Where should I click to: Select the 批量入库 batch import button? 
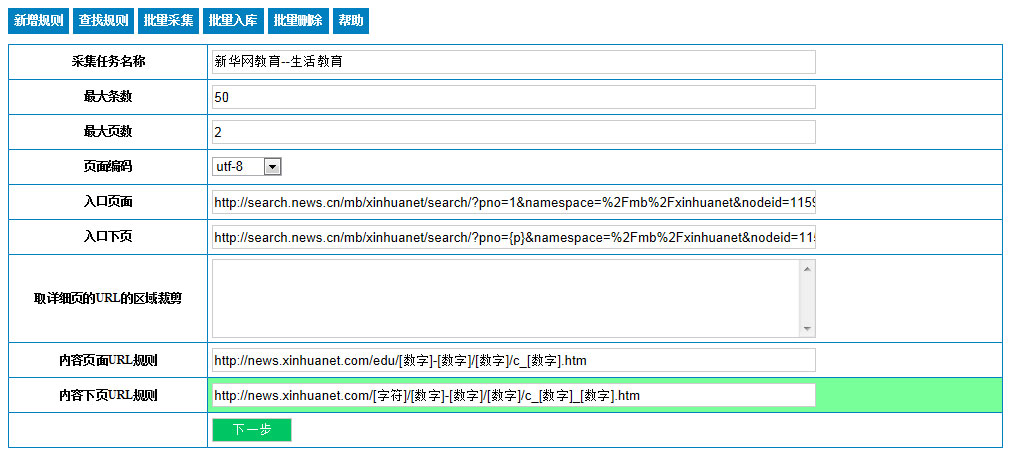tap(233, 20)
